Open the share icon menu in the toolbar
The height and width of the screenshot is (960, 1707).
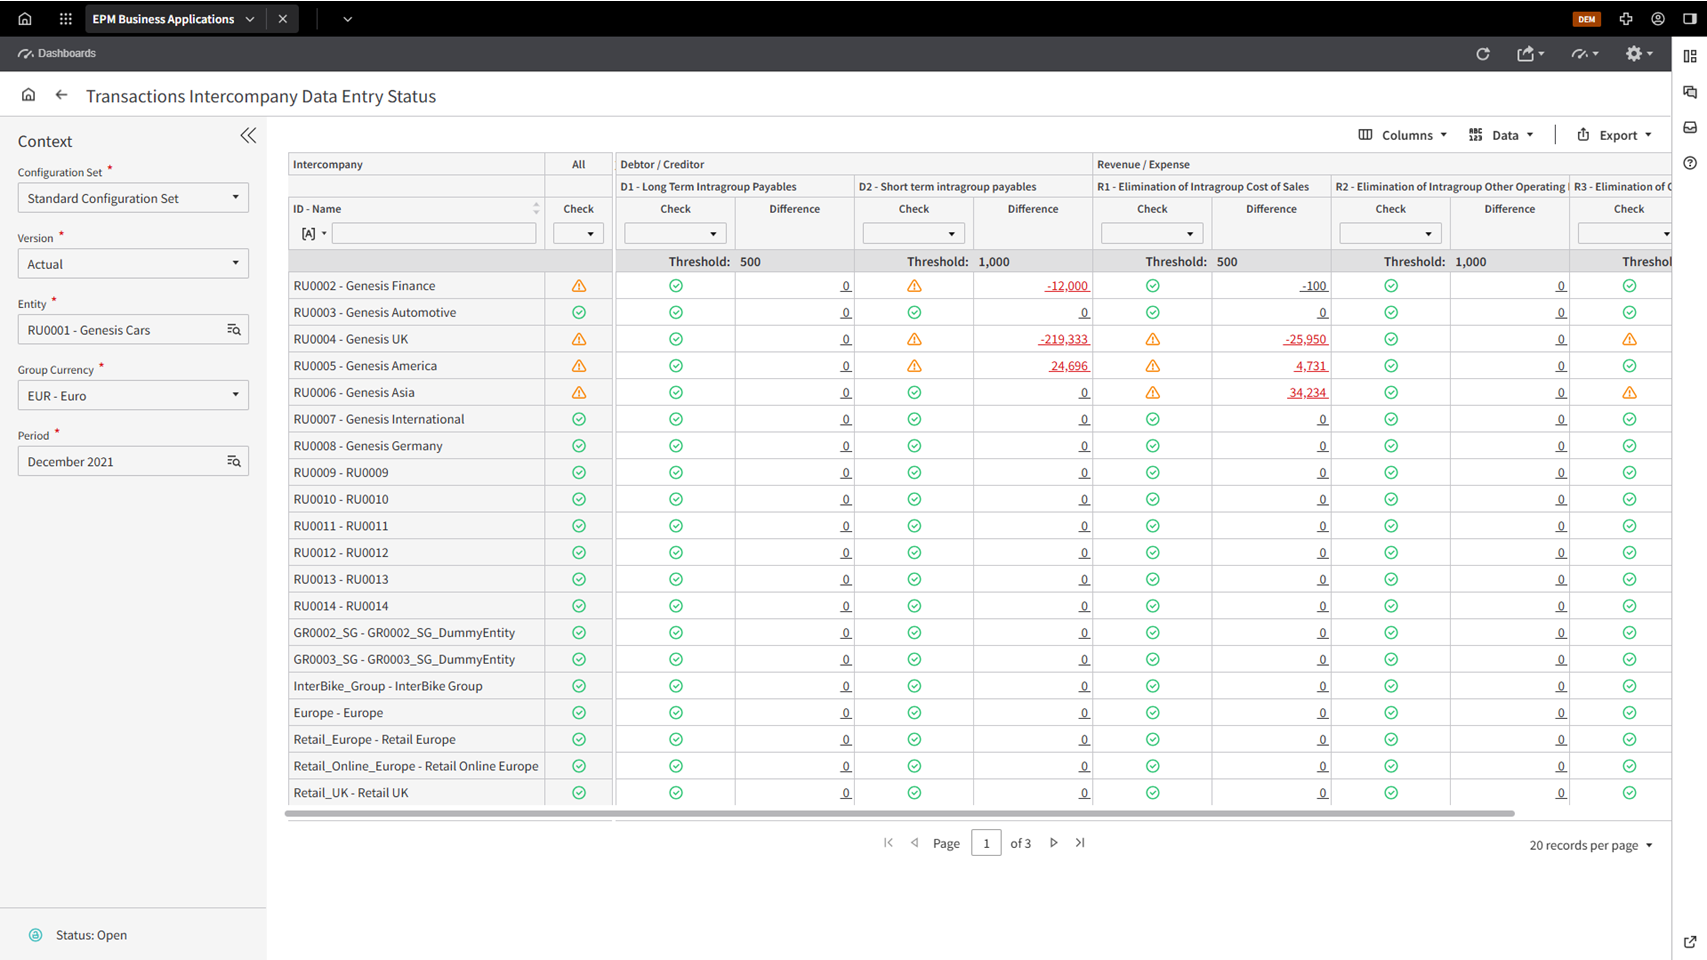click(x=1529, y=54)
